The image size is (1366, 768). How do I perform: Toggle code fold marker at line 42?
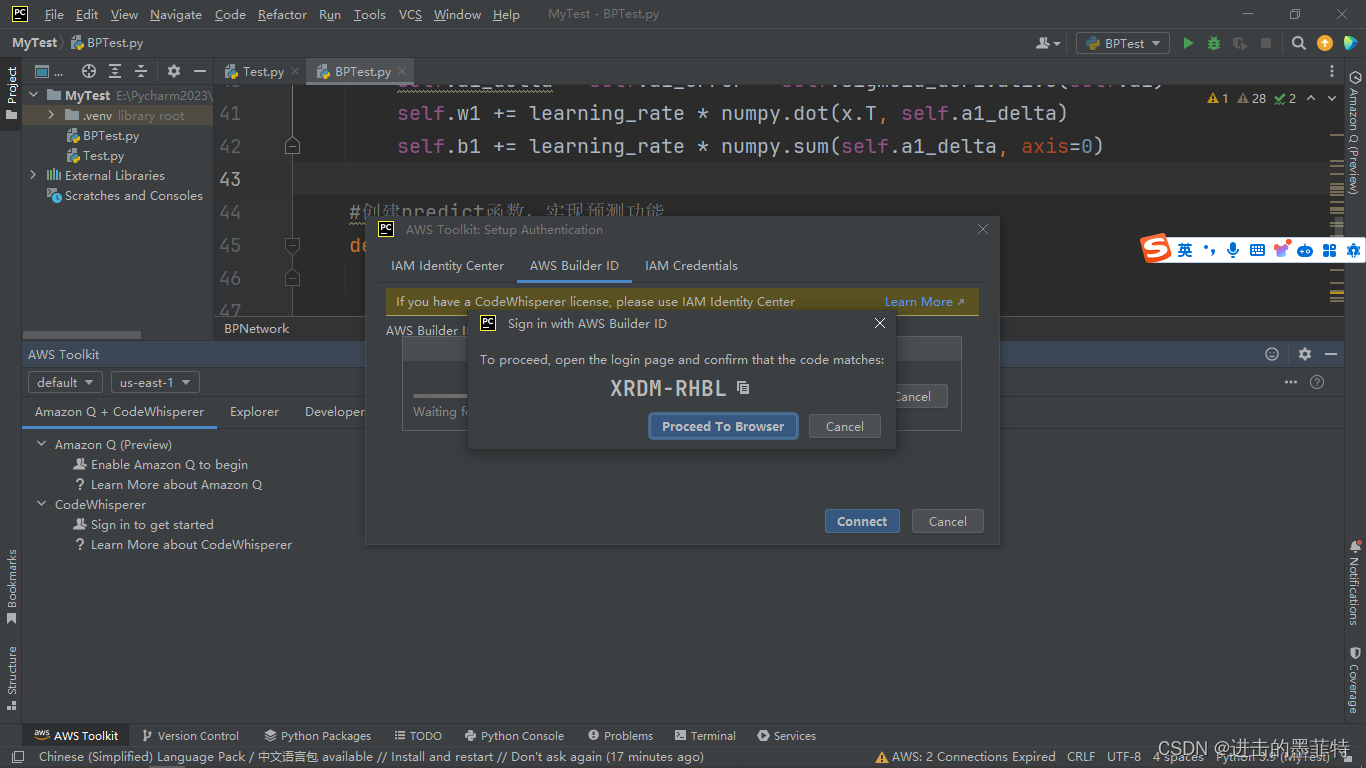292,146
